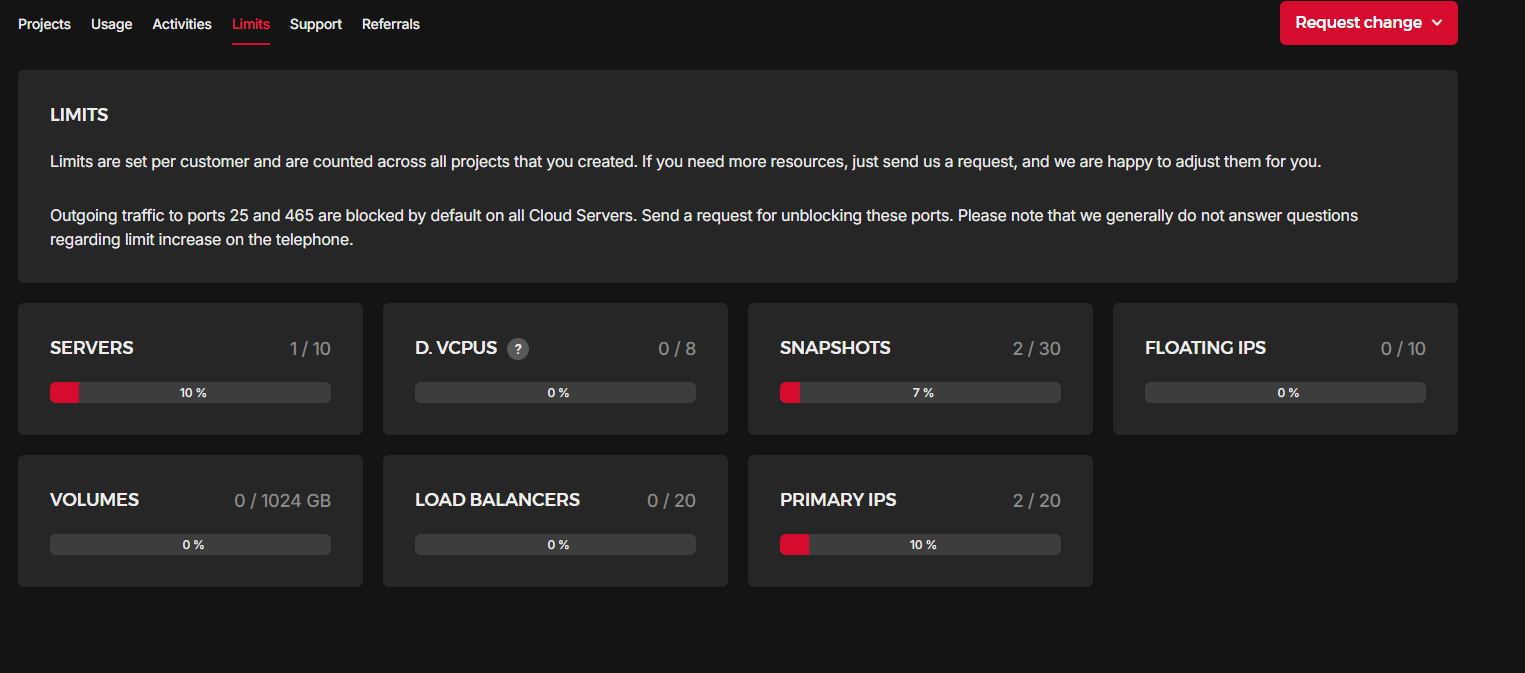Click the FLOATING IPS card heading
The width and height of the screenshot is (1525, 673).
[x=1205, y=348]
